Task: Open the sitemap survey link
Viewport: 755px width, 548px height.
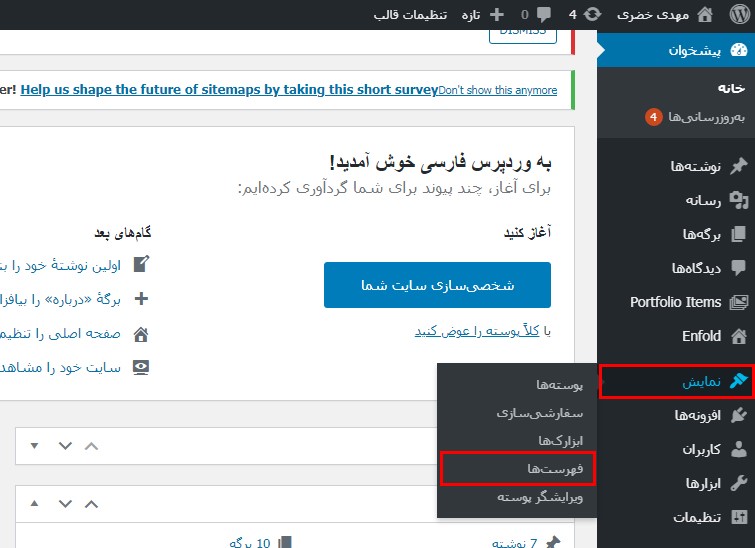Action: click(x=229, y=90)
